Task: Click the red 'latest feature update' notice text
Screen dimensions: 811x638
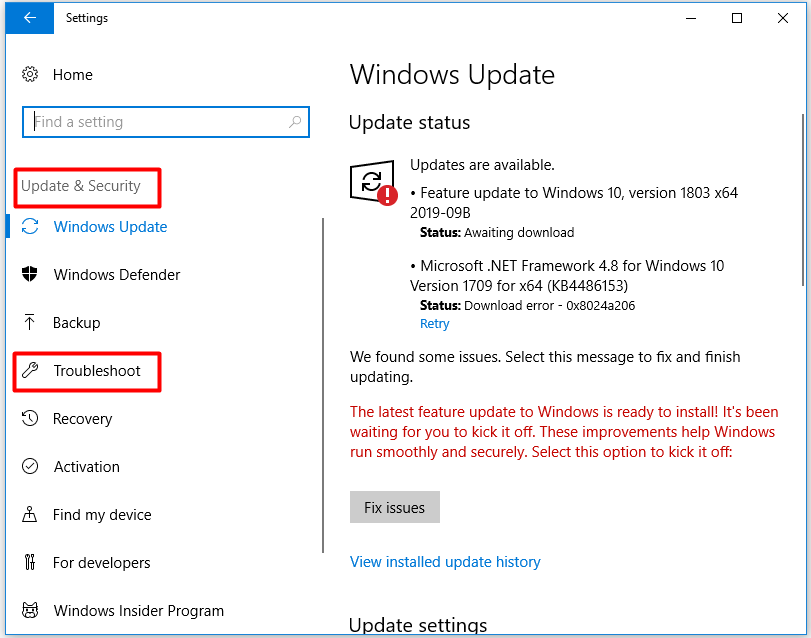Action: [564, 432]
